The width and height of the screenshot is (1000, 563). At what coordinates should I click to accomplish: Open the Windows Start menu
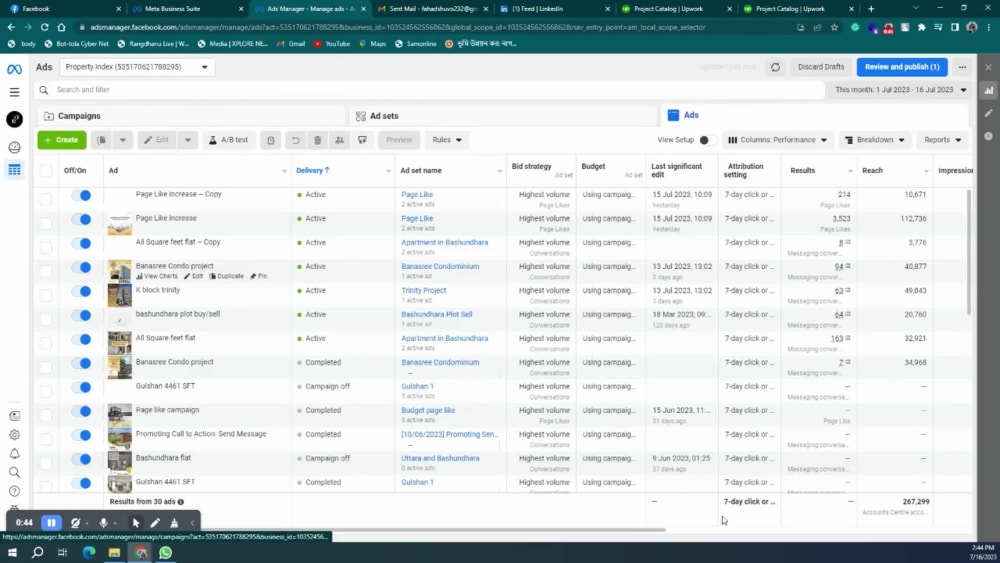[12, 552]
